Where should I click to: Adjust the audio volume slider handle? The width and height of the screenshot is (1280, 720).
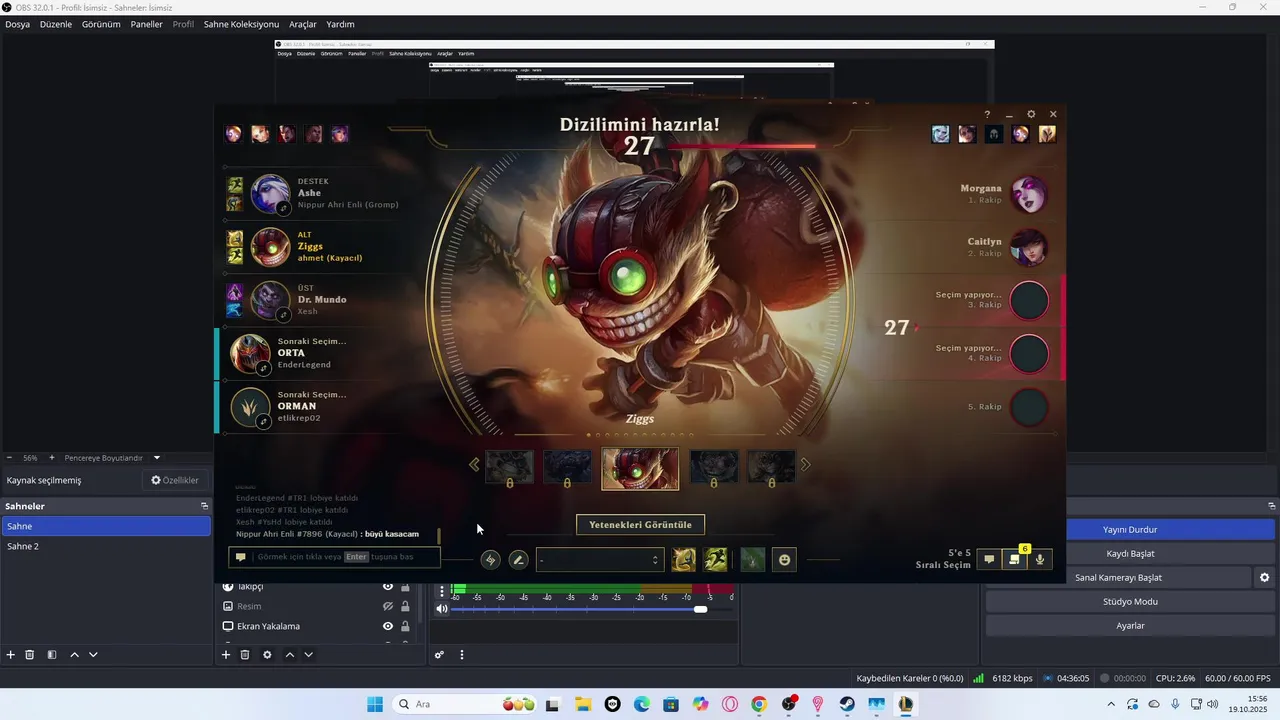tap(700, 609)
